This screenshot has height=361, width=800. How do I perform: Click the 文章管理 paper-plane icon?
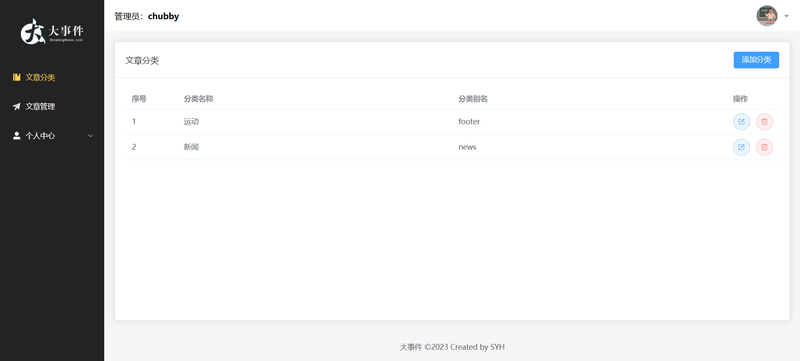click(17, 107)
